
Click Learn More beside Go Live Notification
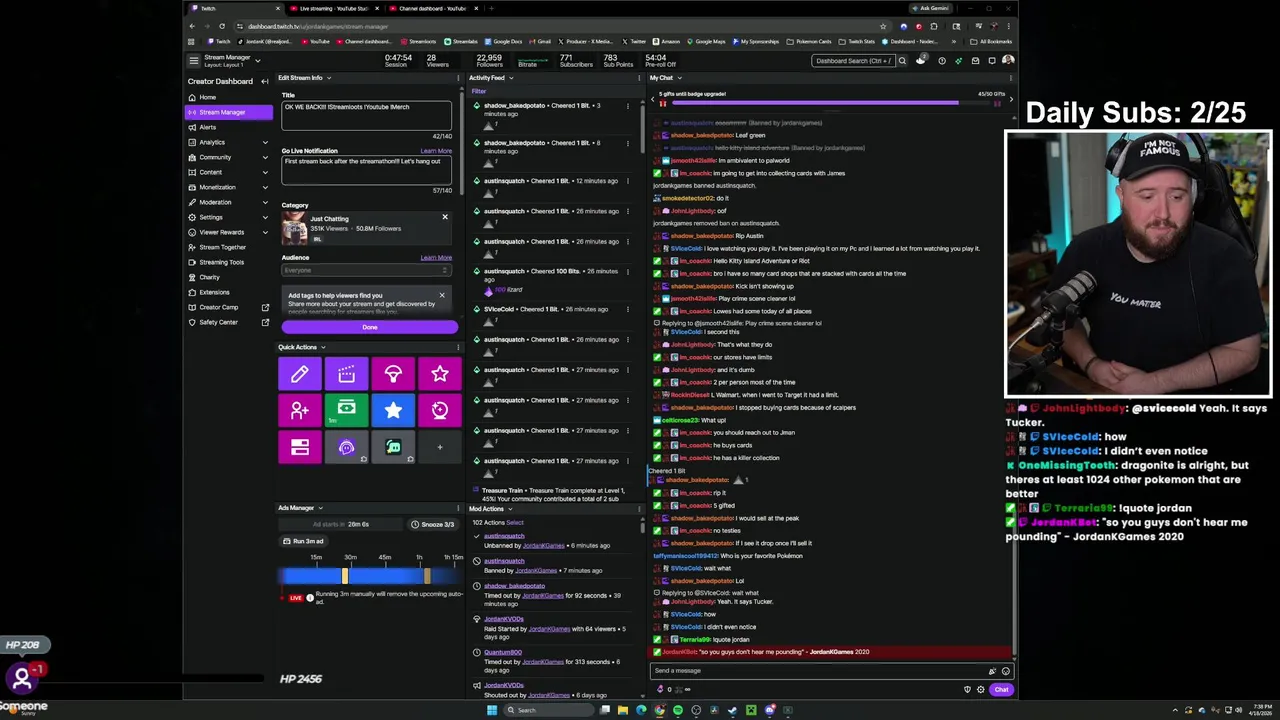436,151
